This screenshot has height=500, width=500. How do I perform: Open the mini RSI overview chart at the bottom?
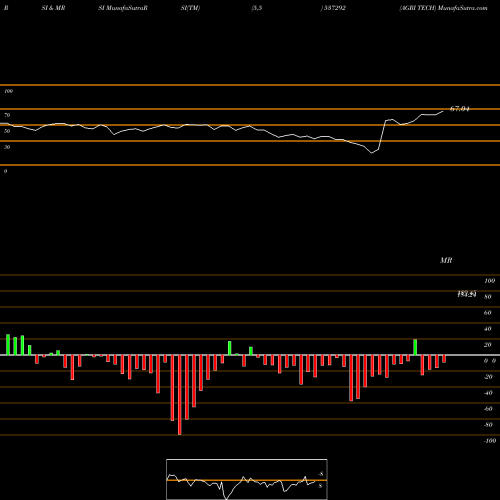[247, 479]
